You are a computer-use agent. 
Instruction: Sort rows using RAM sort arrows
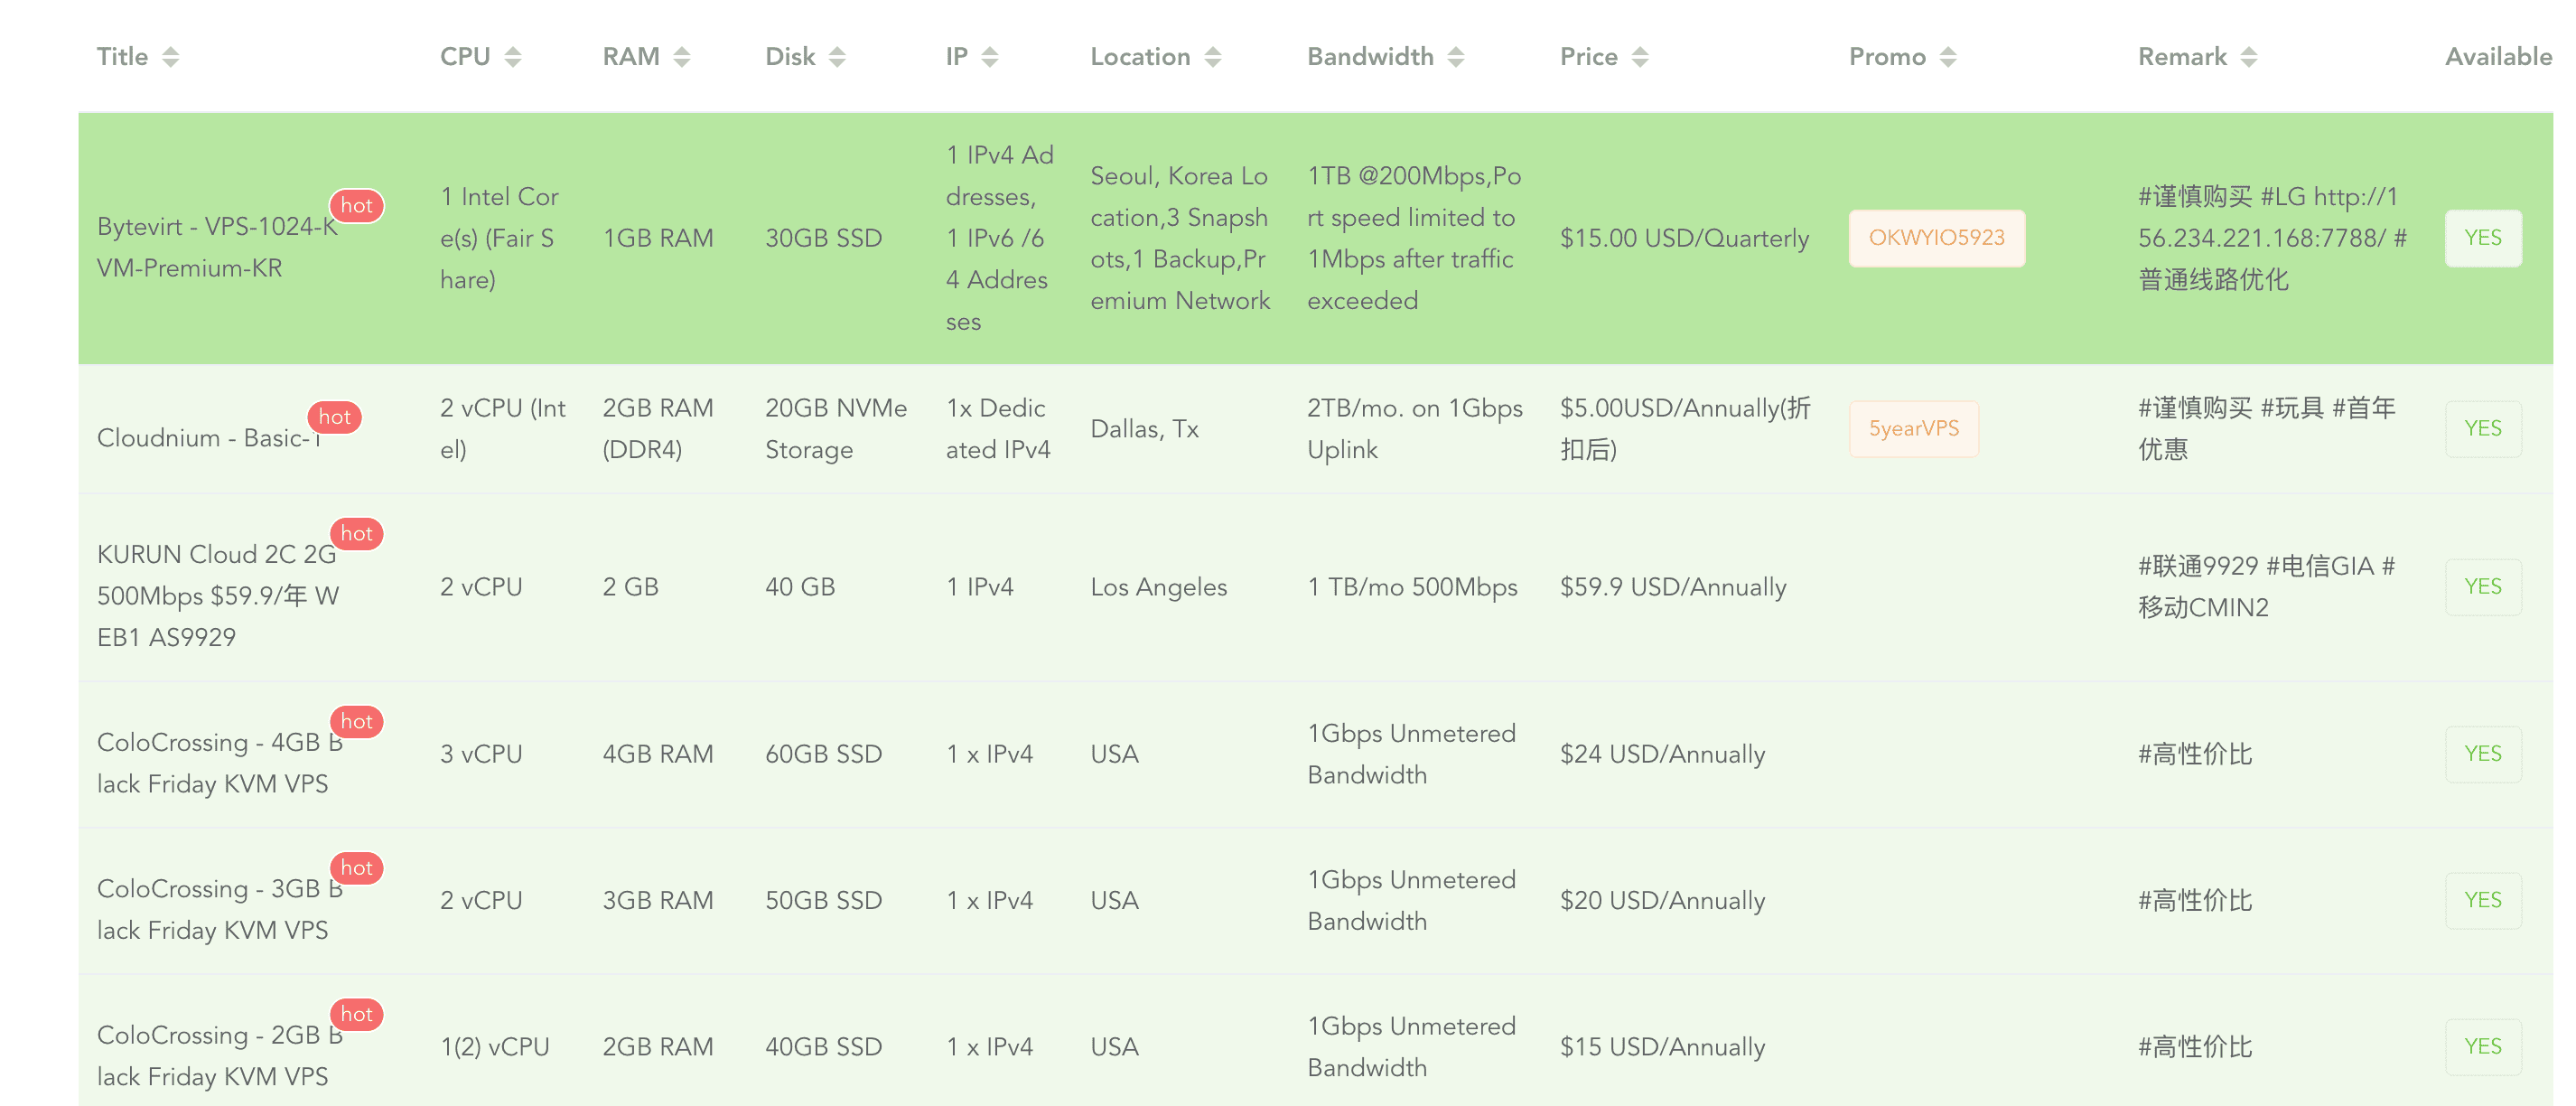click(682, 57)
